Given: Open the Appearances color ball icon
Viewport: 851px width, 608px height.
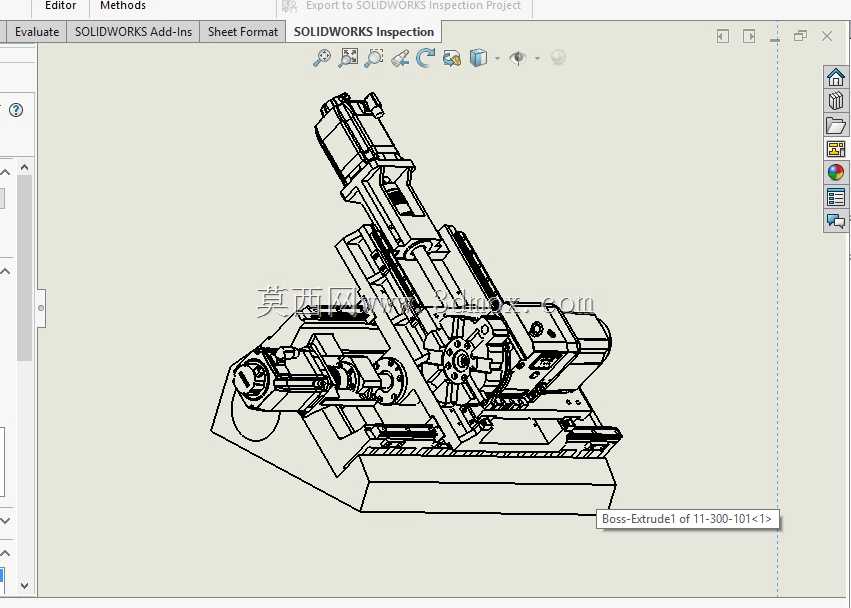Looking at the screenshot, I should point(836,173).
